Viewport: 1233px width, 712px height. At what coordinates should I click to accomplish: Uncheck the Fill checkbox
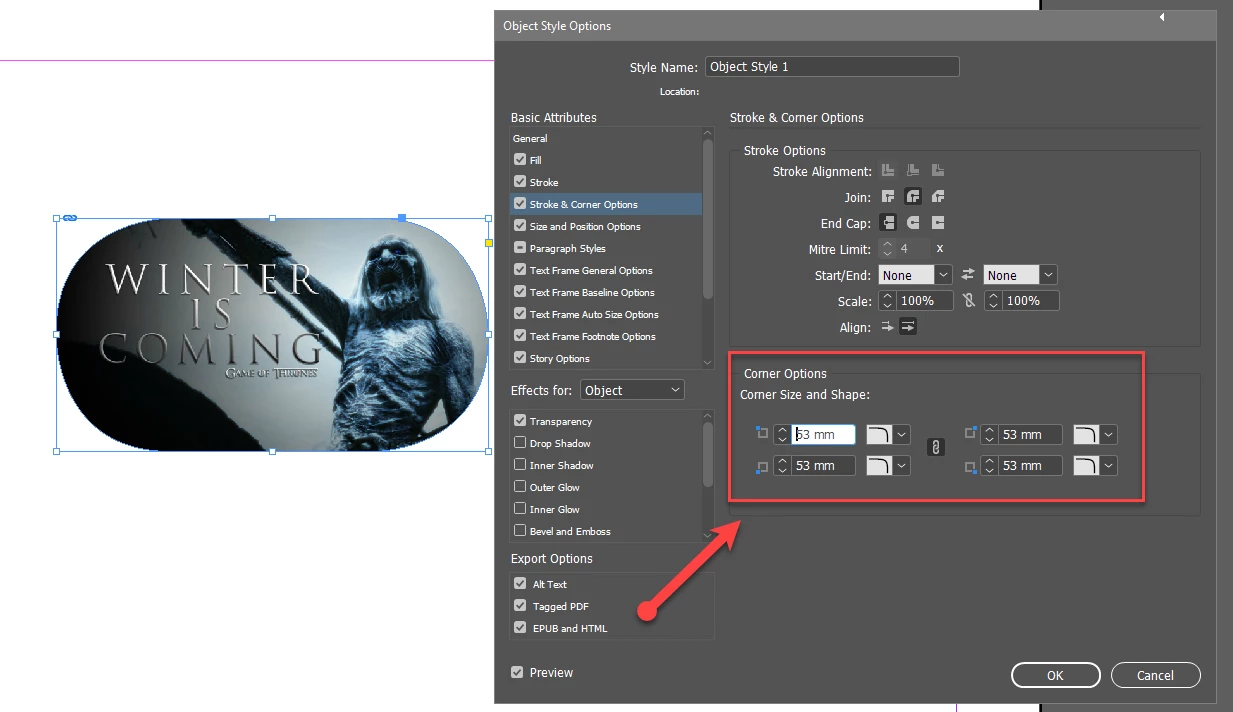tap(520, 160)
